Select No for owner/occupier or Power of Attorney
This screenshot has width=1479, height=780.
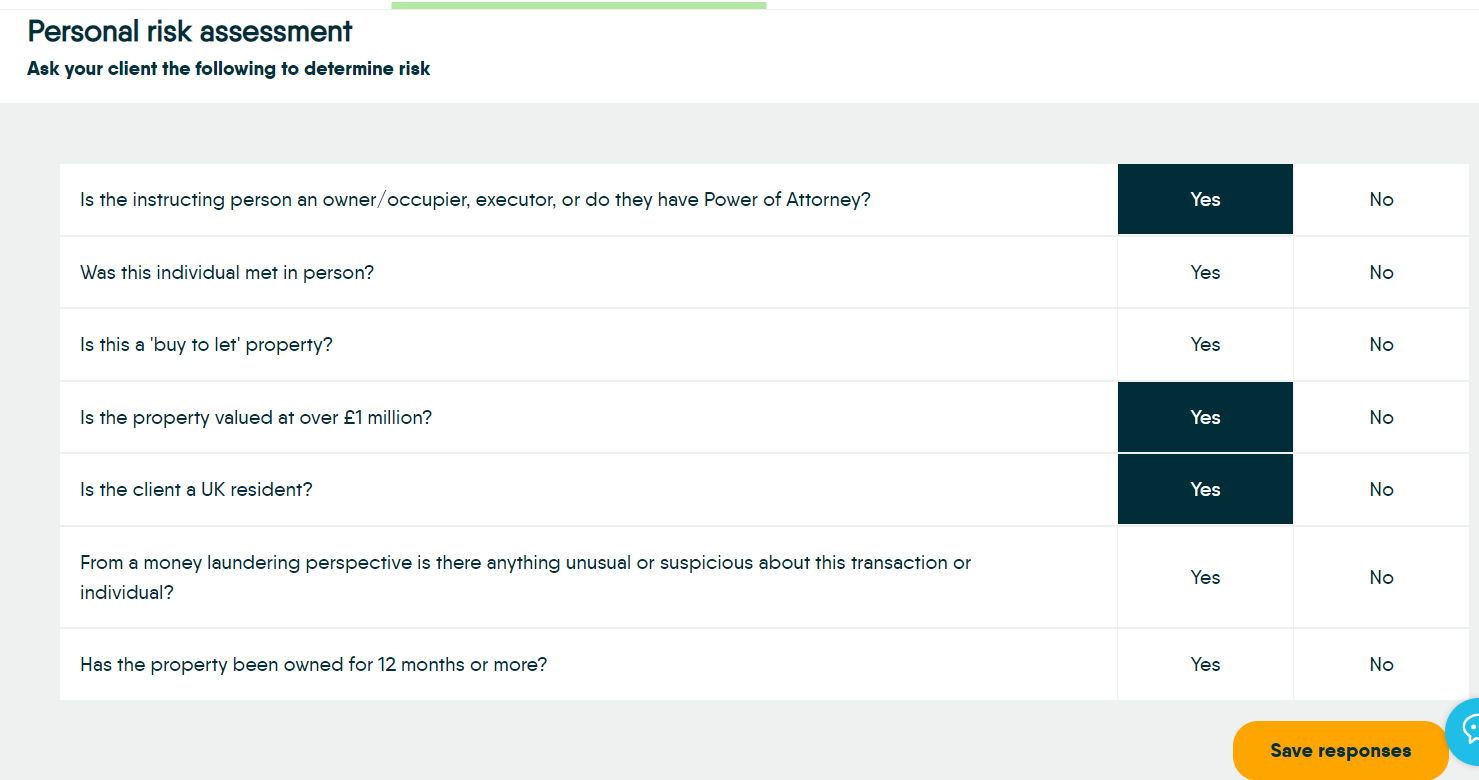pyautogui.click(x=1381, y=199)
